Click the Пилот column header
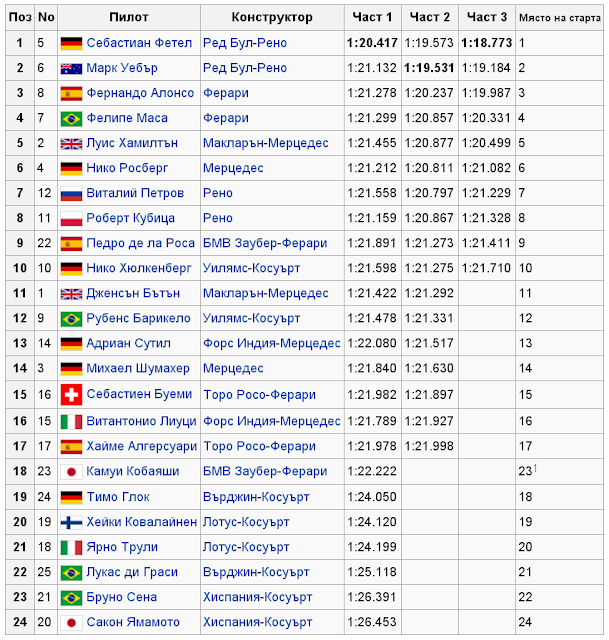Image resolution: width=609 pixels, height=640 pixels. click(129, 17)
